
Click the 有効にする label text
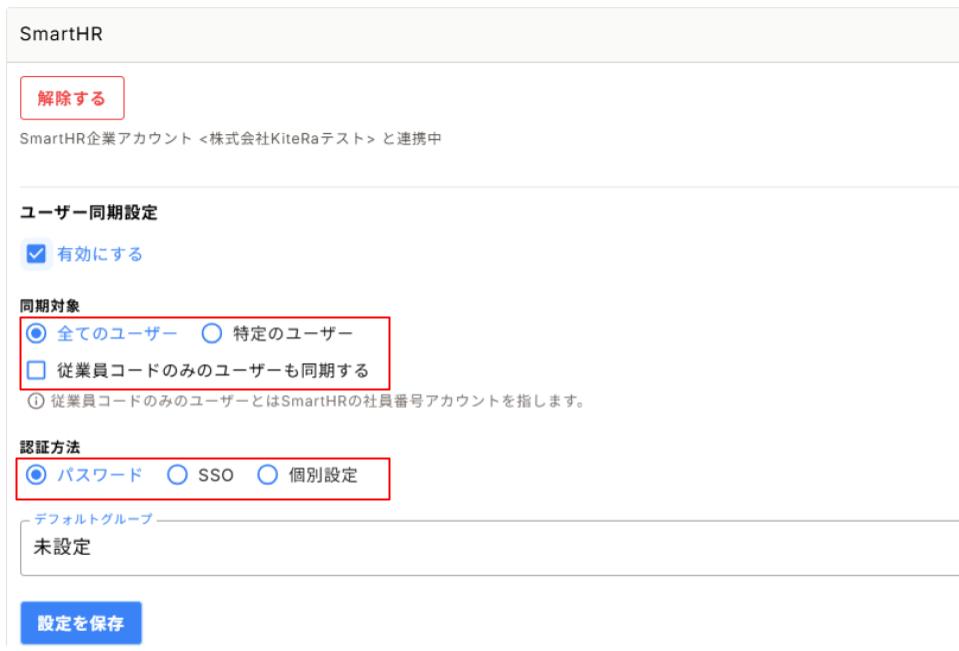[x=100, y=254]
